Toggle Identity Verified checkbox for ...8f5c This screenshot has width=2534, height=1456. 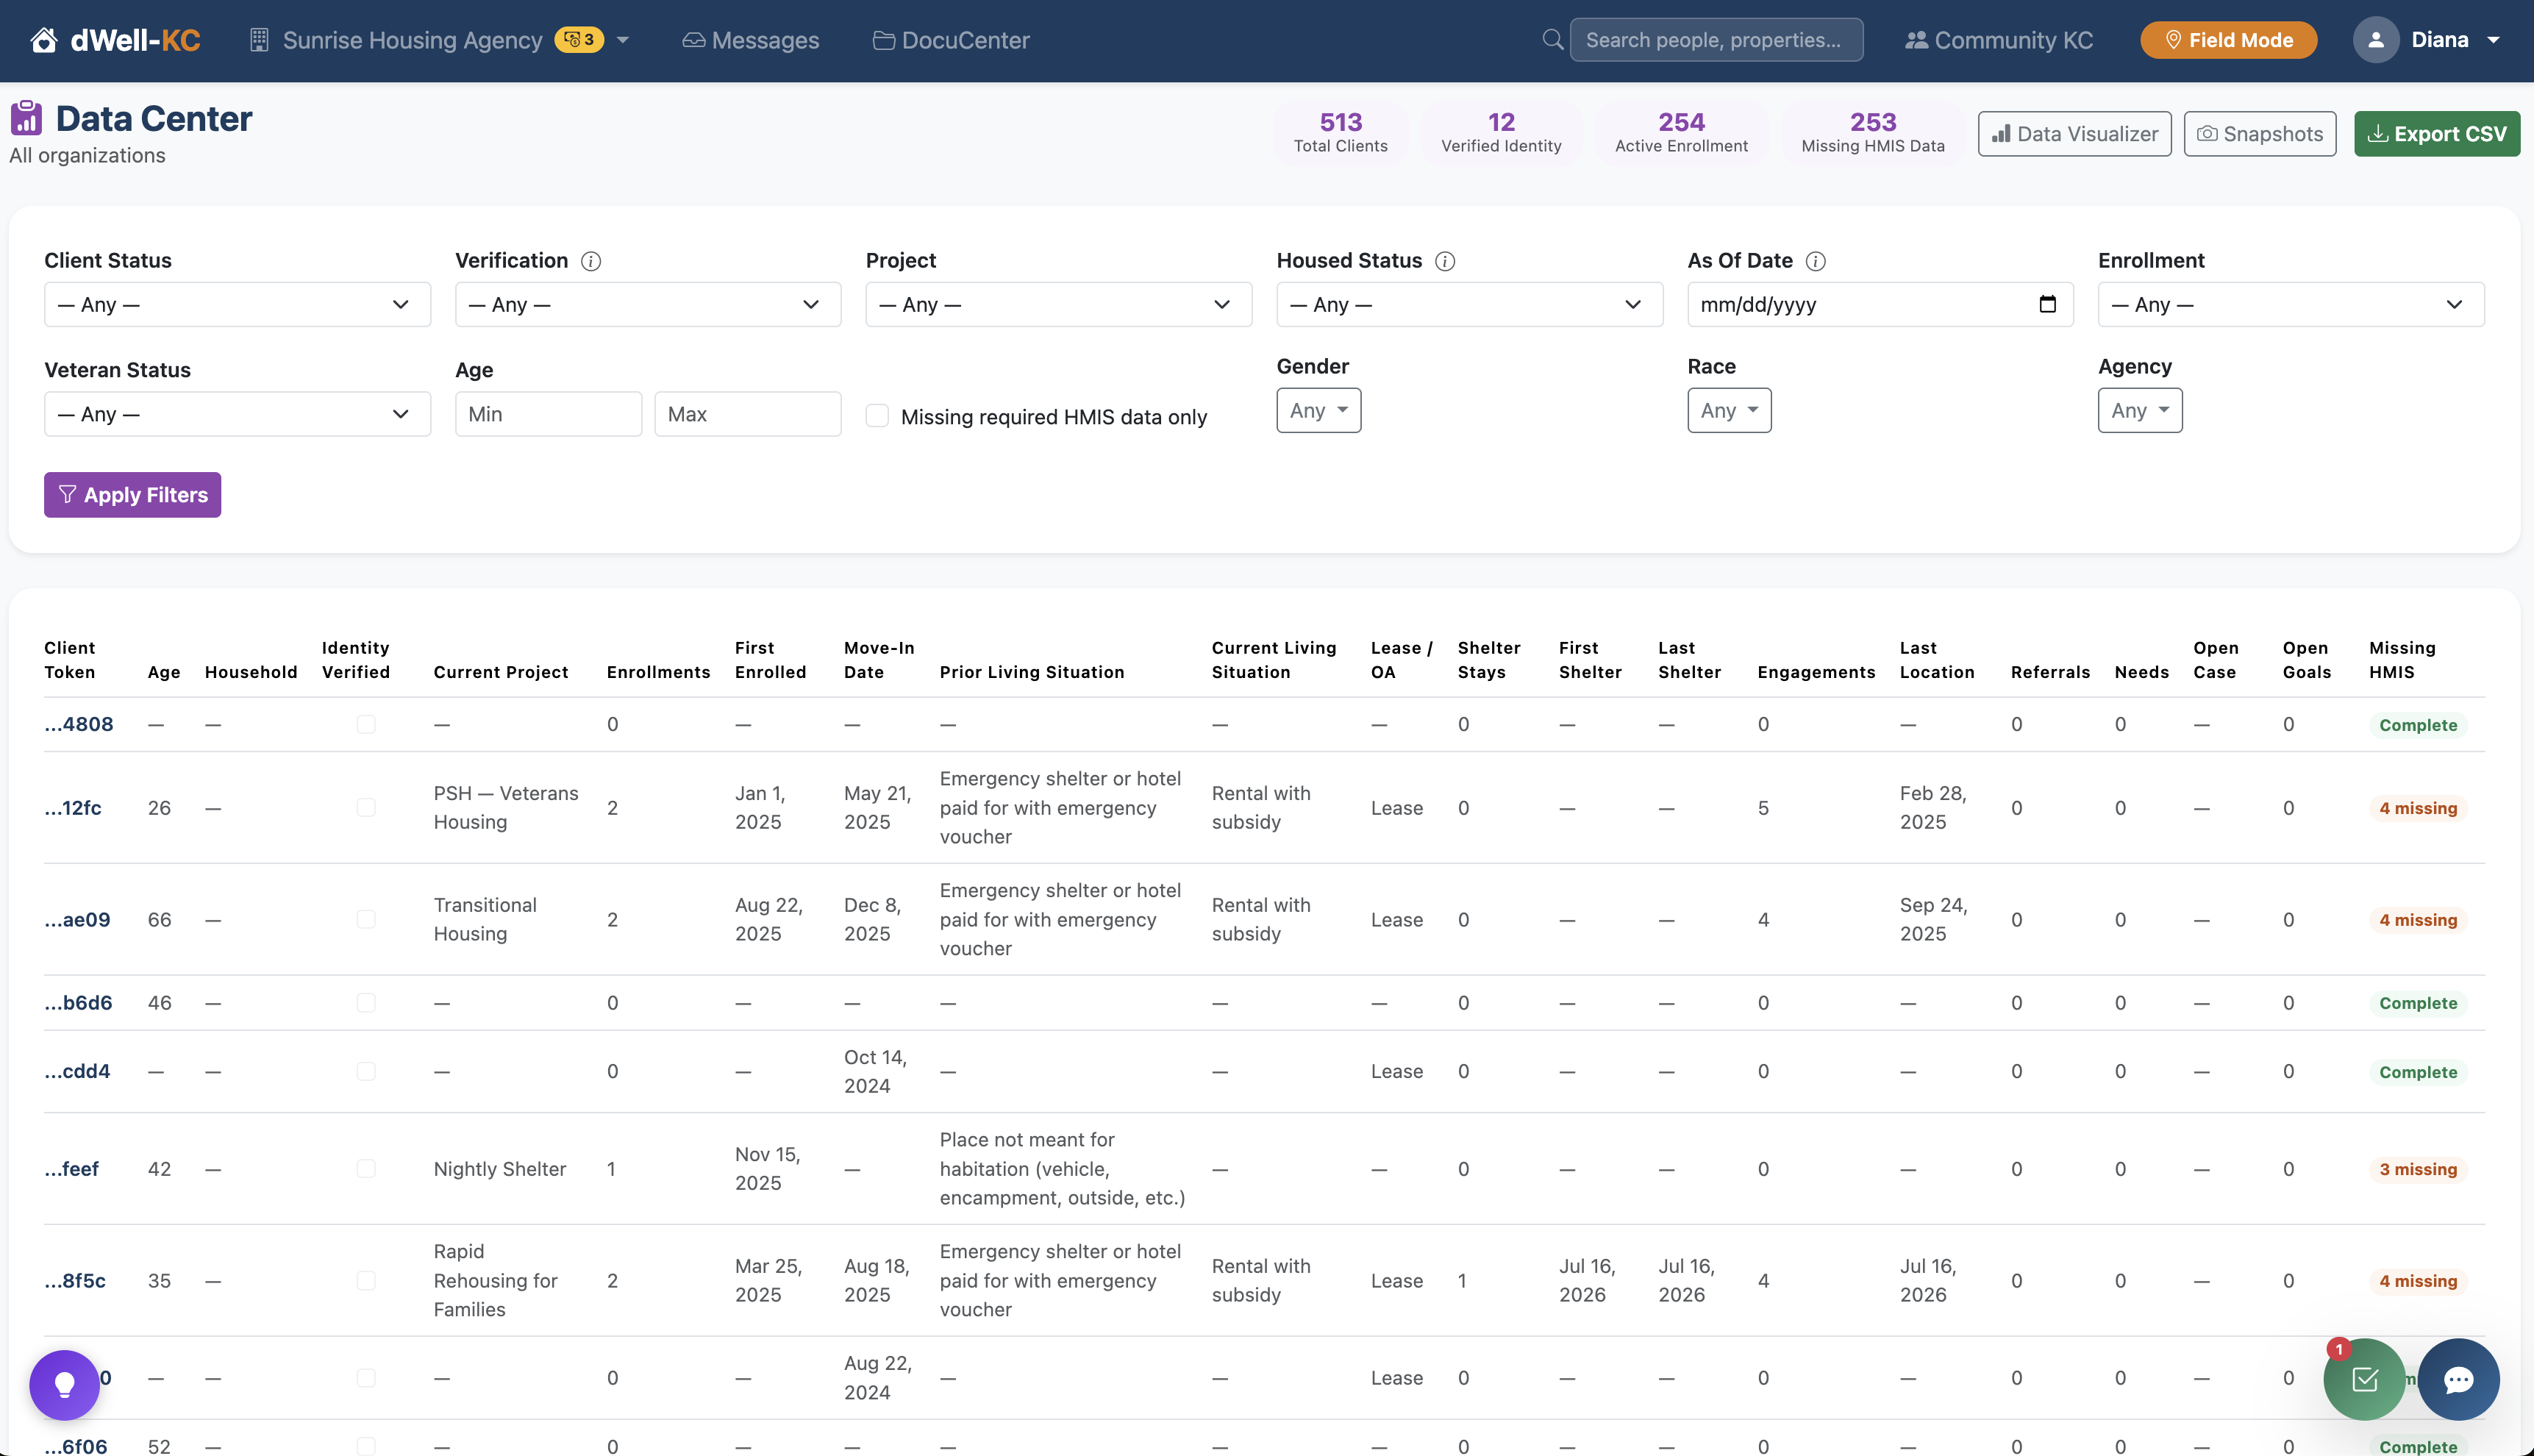366,1280
